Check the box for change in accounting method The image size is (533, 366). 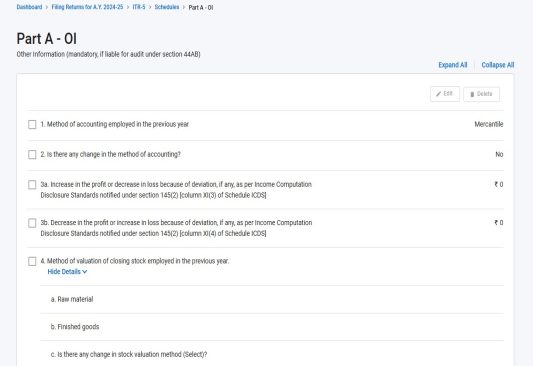tap(32, 154)
